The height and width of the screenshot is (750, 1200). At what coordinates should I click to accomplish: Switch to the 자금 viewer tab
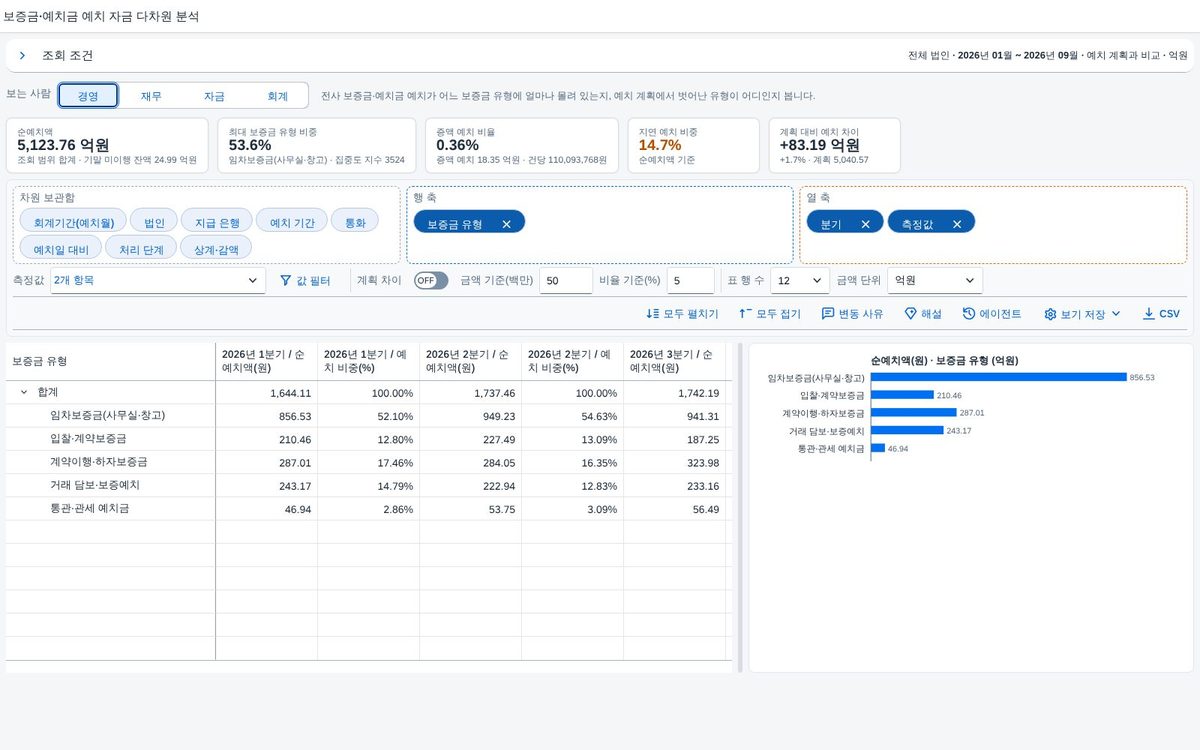[214, 96]
